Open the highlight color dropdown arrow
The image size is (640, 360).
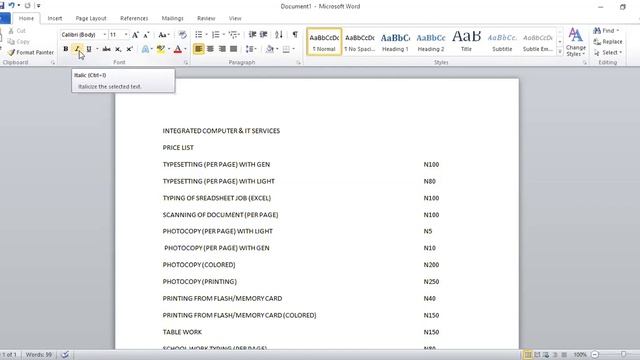point(169,49)
